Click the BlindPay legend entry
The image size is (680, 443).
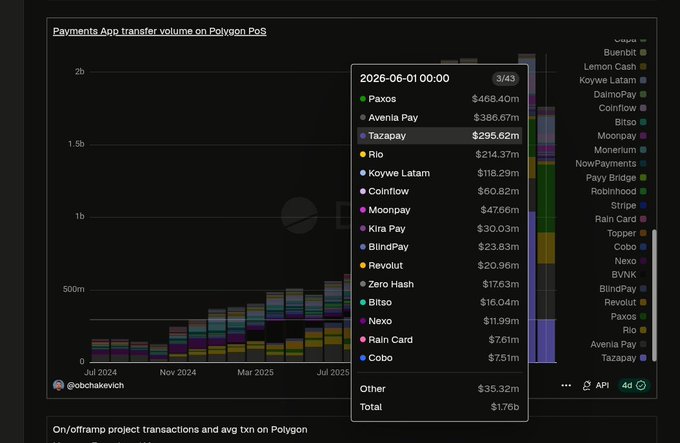tap(623, 289)
